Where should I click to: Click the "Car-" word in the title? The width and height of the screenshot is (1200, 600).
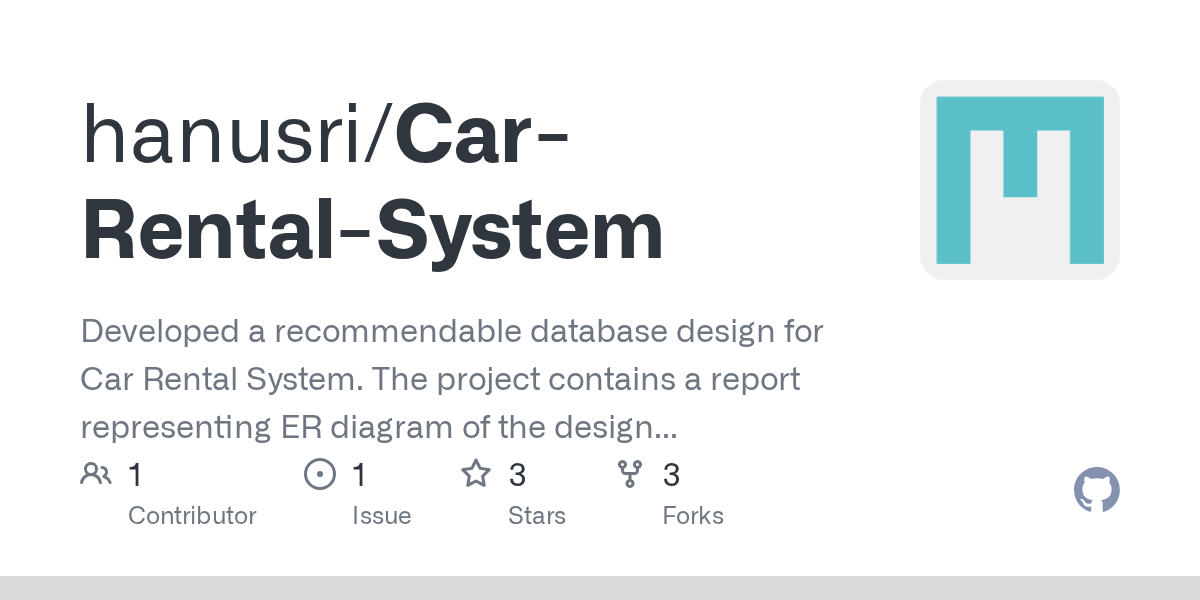(x=482, y=135)
